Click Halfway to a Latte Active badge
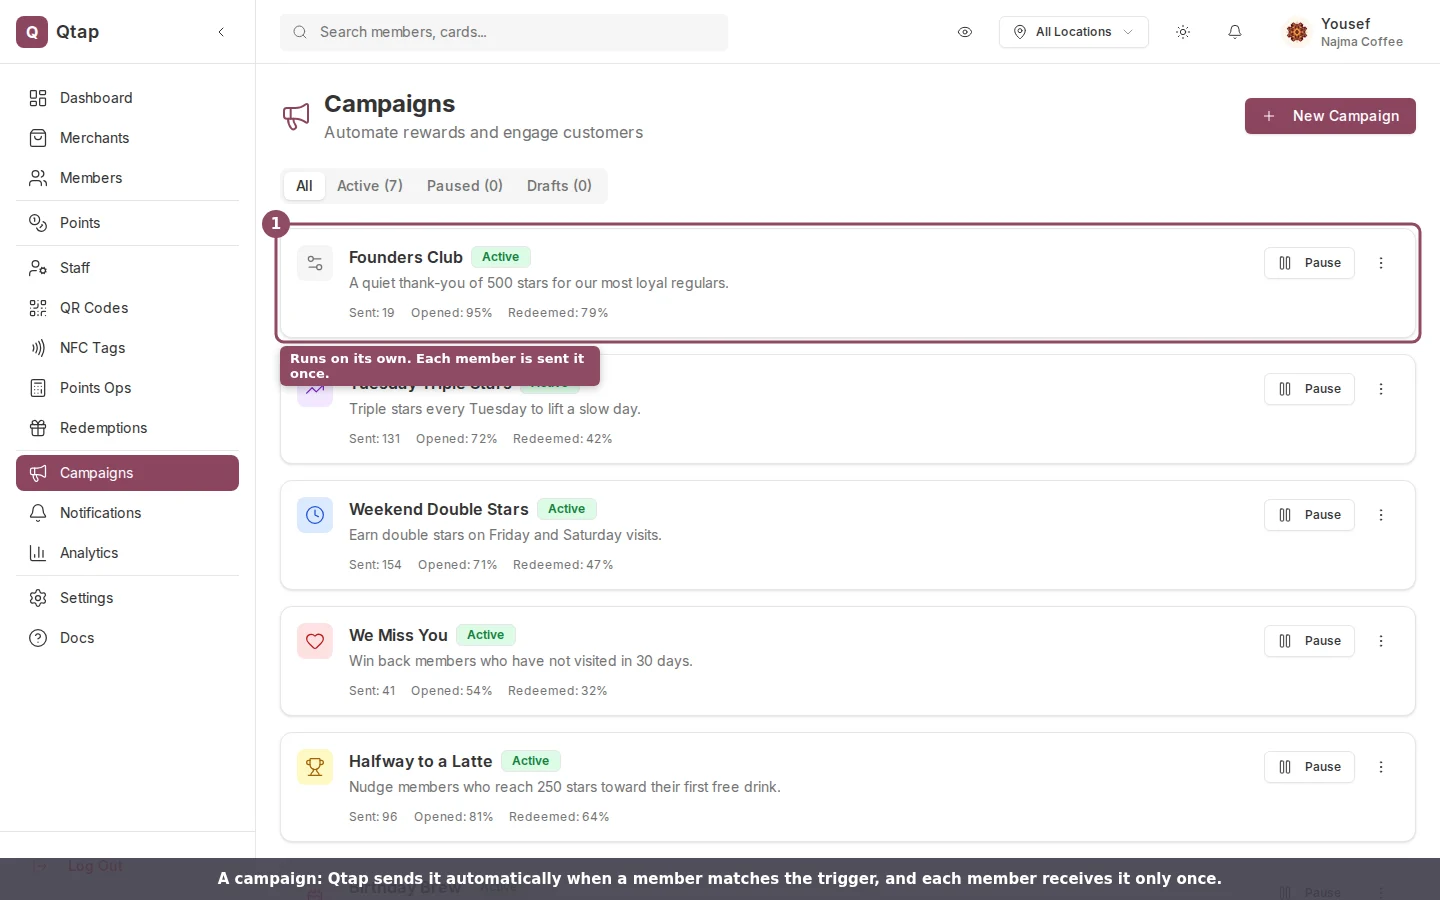 pyautogui.click(x=530, y=761)
